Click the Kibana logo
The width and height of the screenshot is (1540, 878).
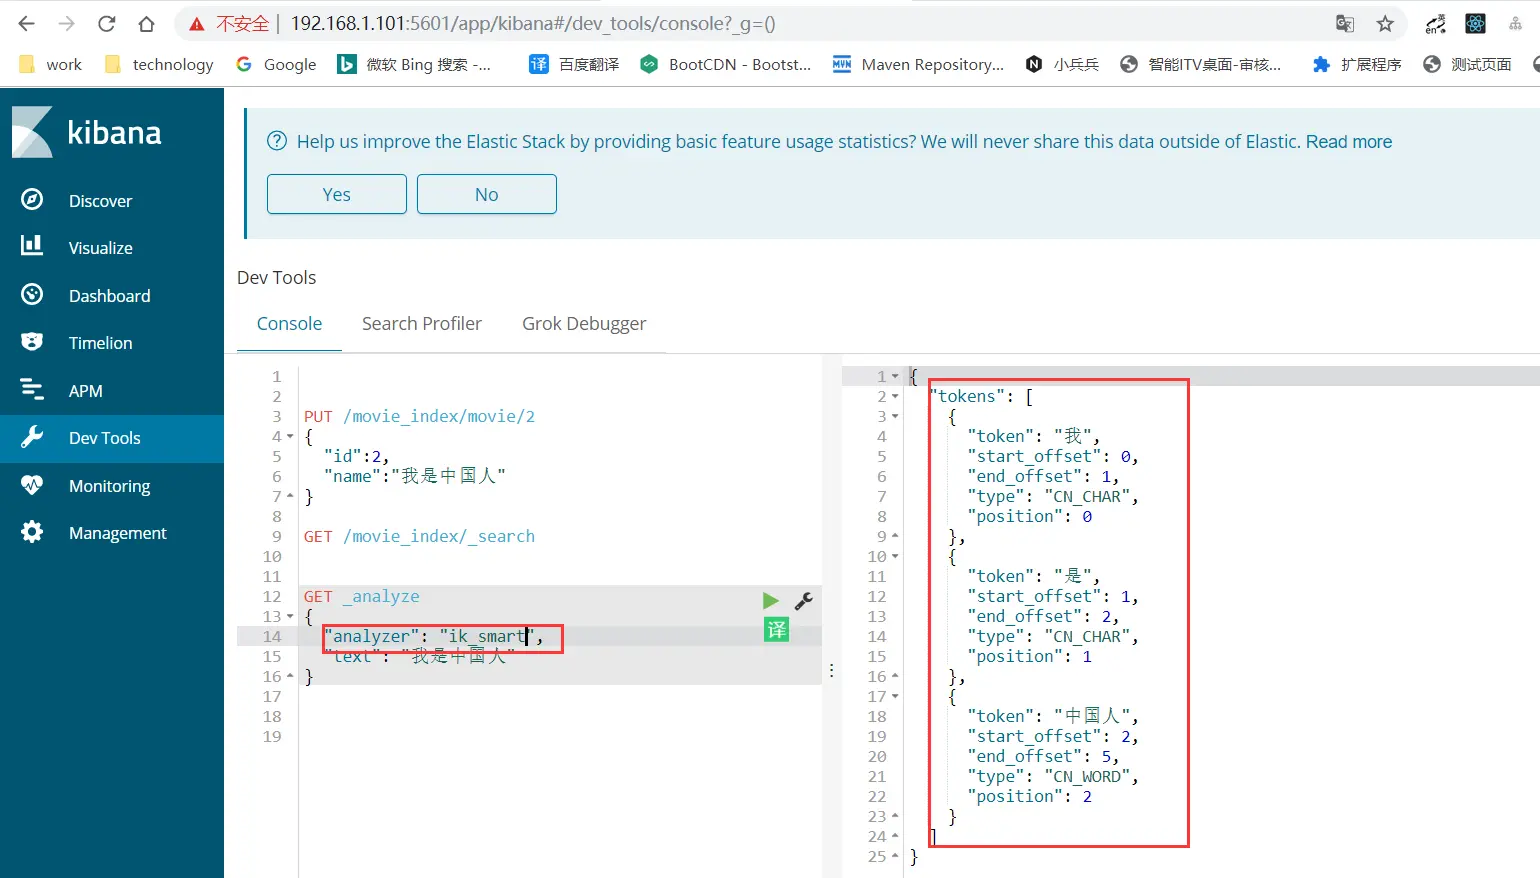(x=87, y=132)
